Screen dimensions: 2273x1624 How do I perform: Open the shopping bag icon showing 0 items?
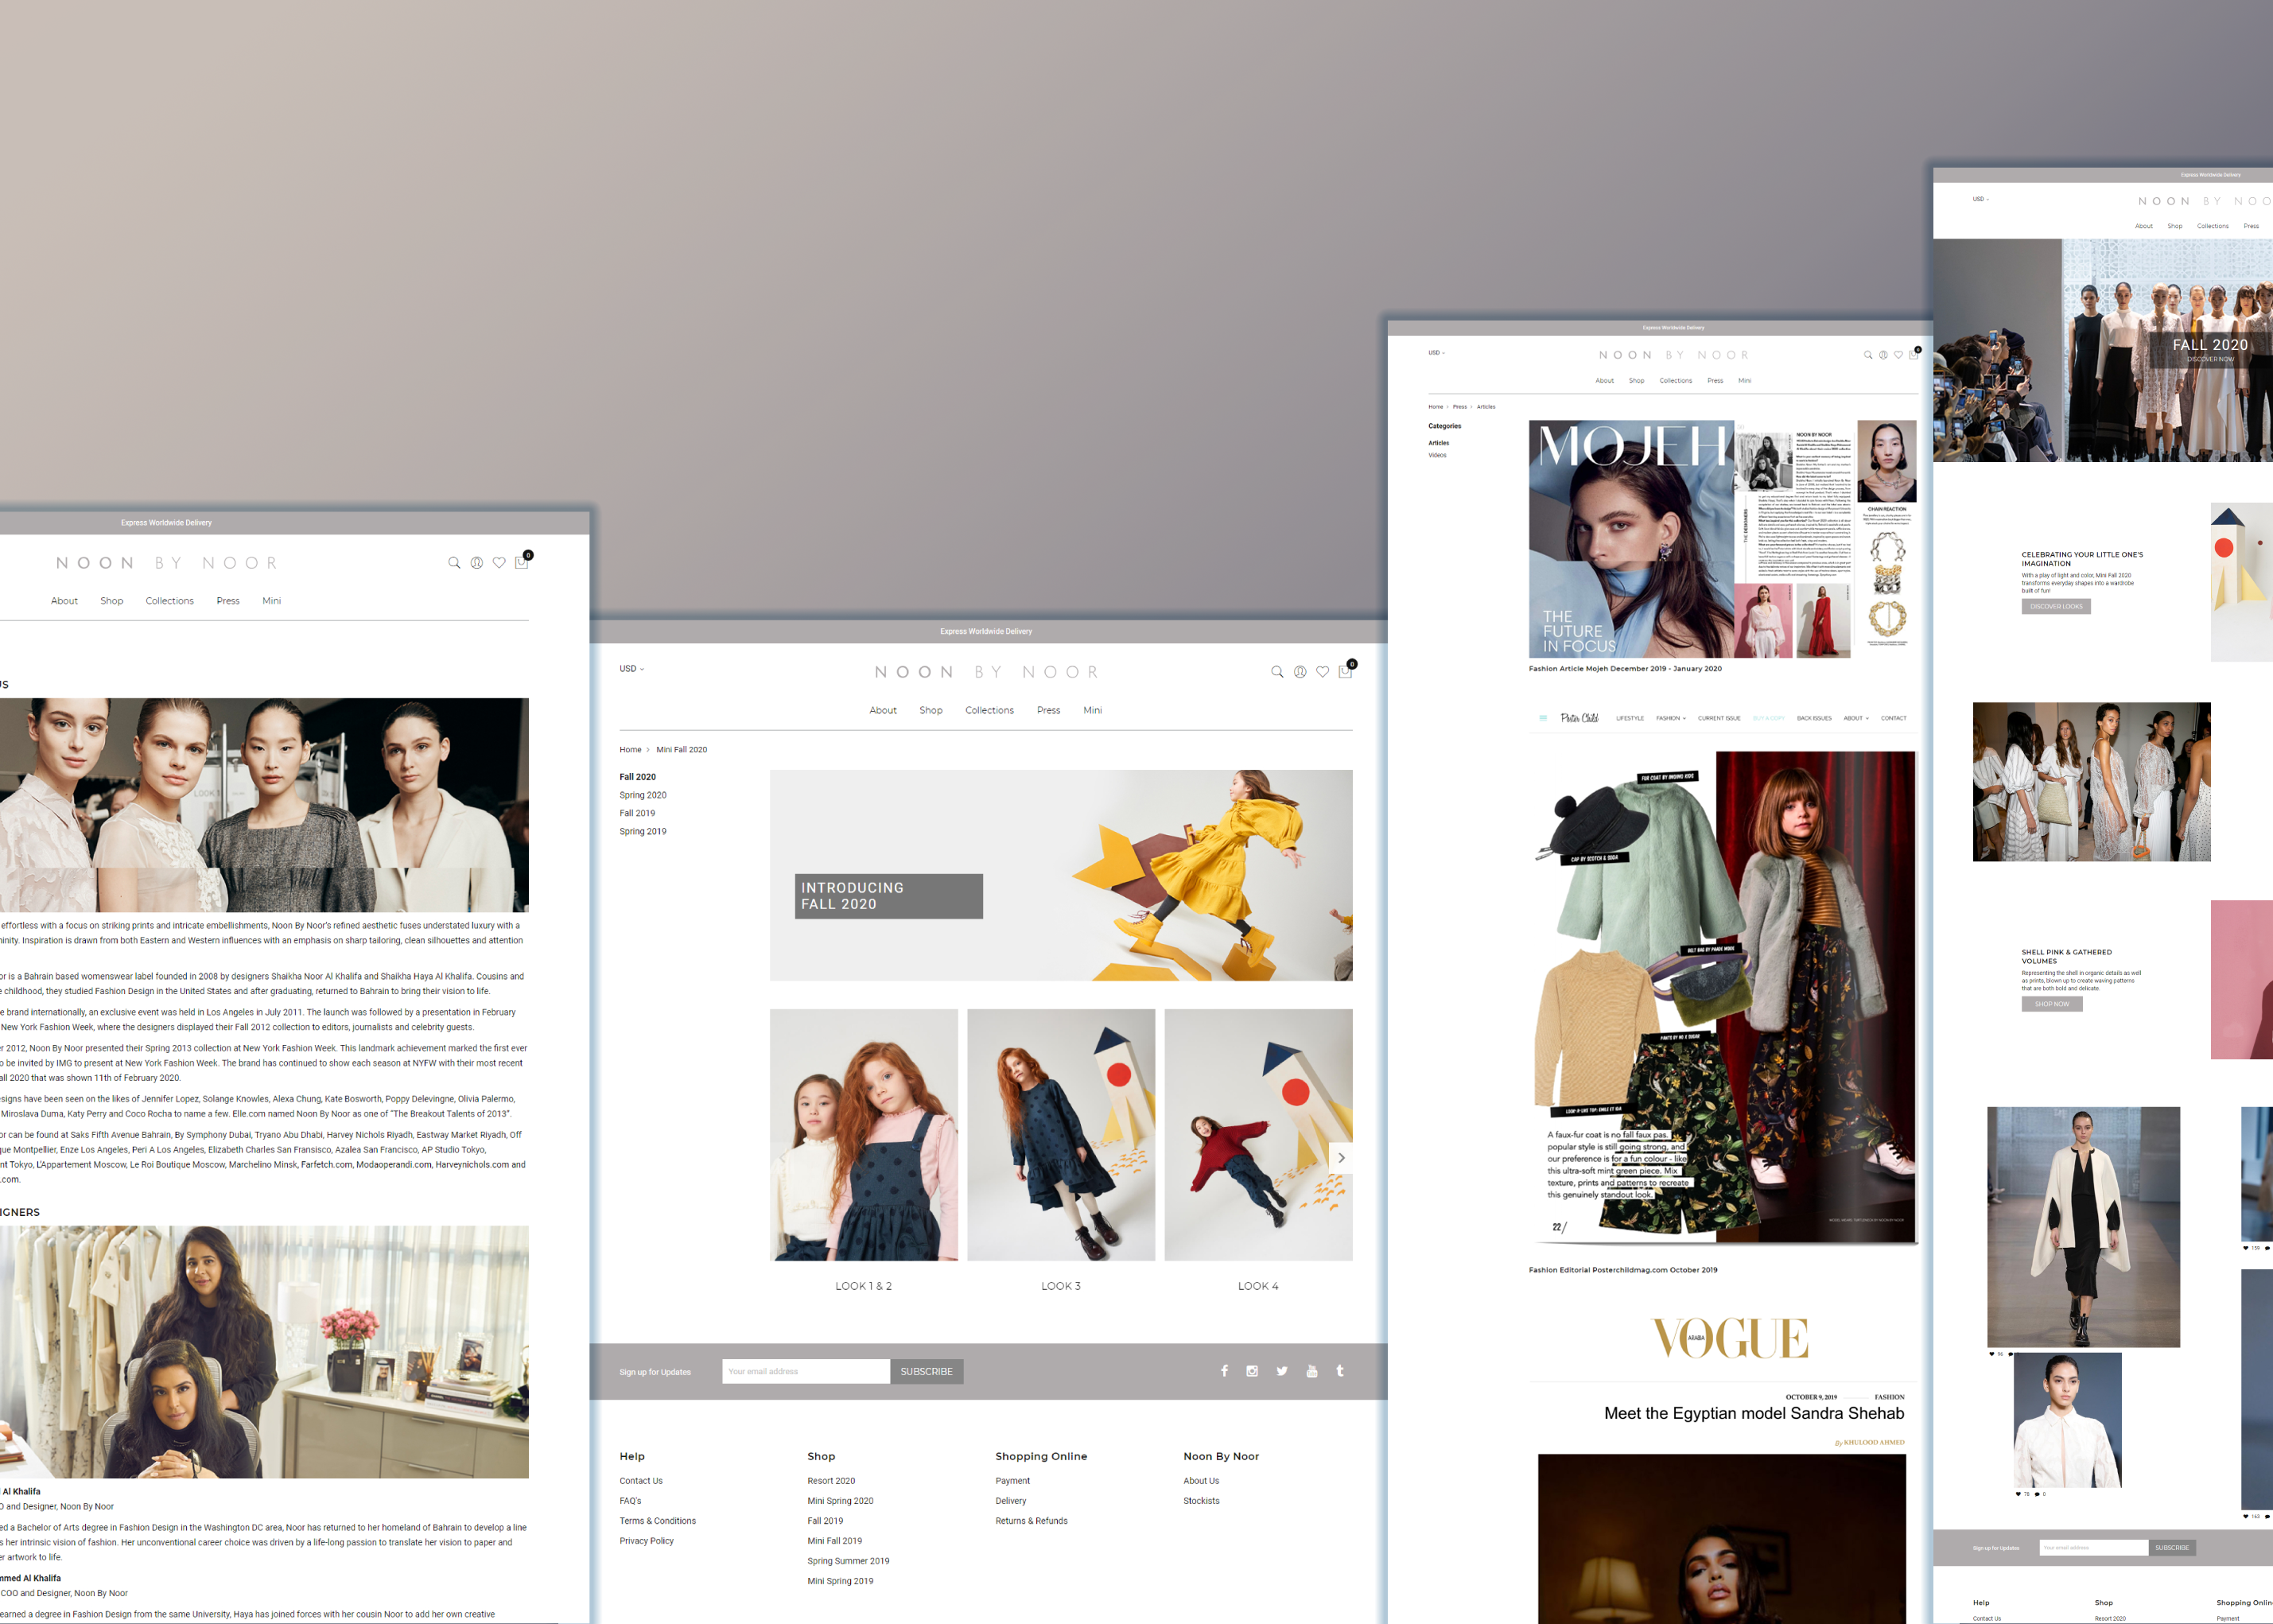point(1345,670)
